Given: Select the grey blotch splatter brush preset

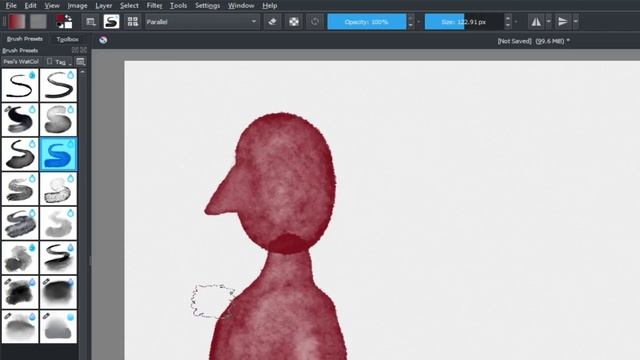Looking at the screenshot, I should [20, 258].
